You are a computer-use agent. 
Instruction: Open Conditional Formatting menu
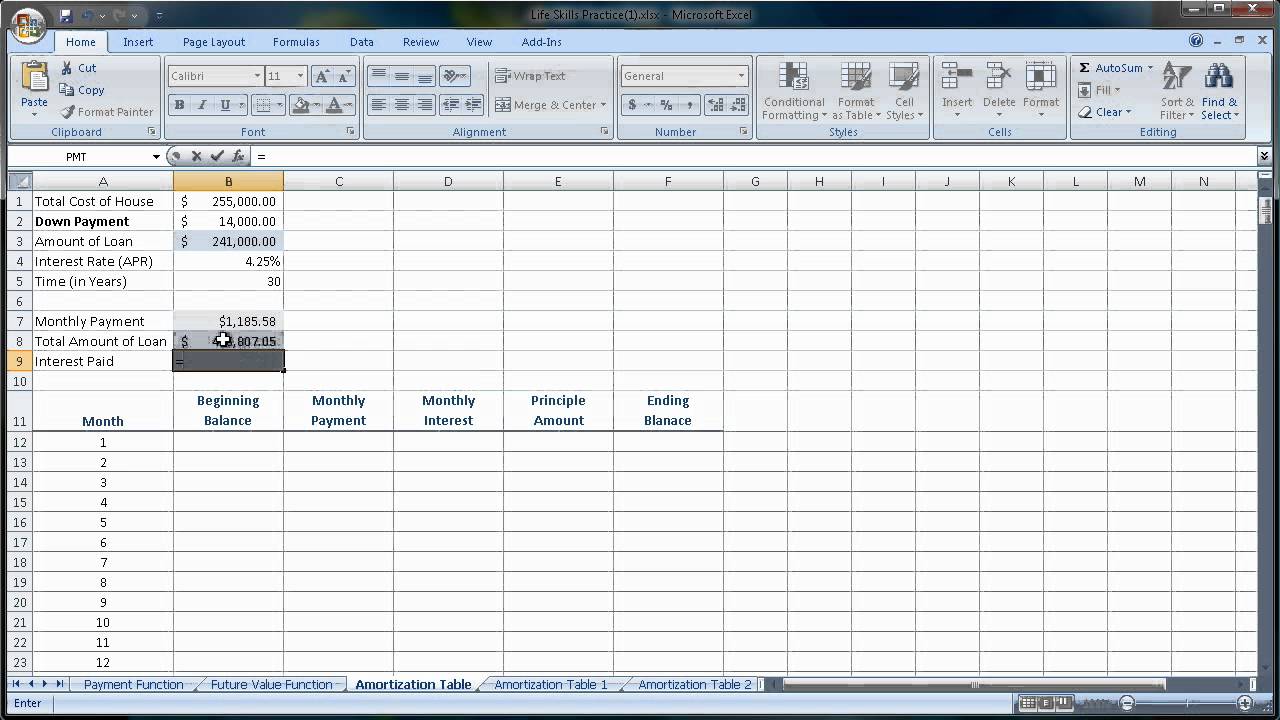click(x=794, y=91)
